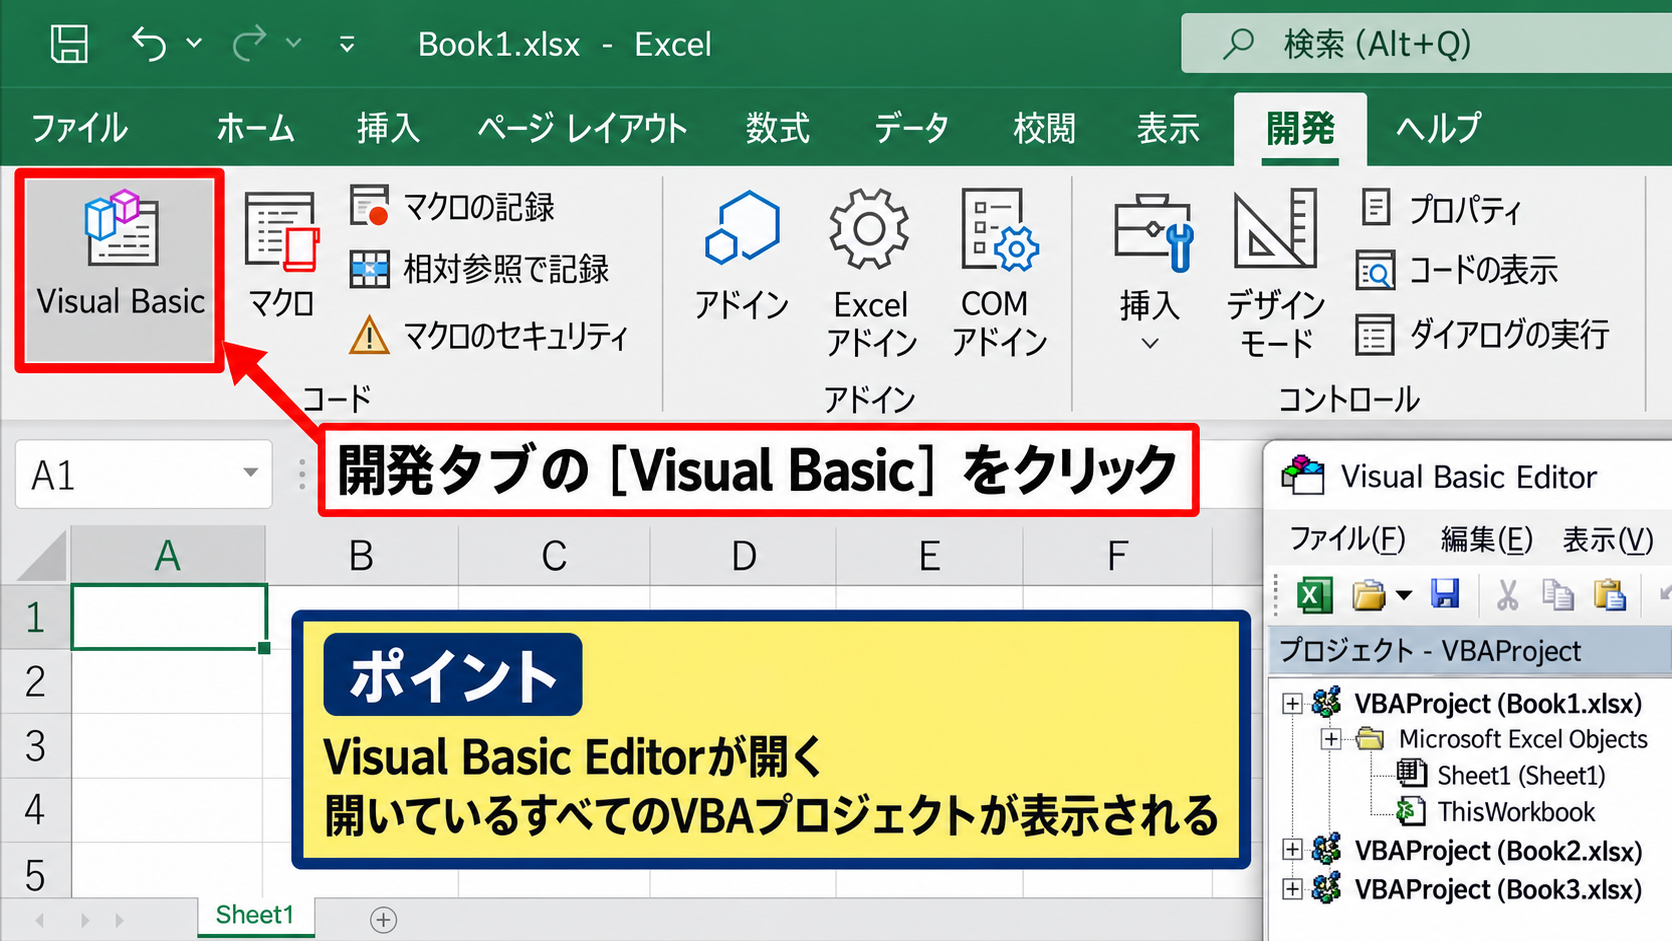This screenshot has height=941, width=1672.
Task: Click ダイアログの実行
Action: (1483, 334)
